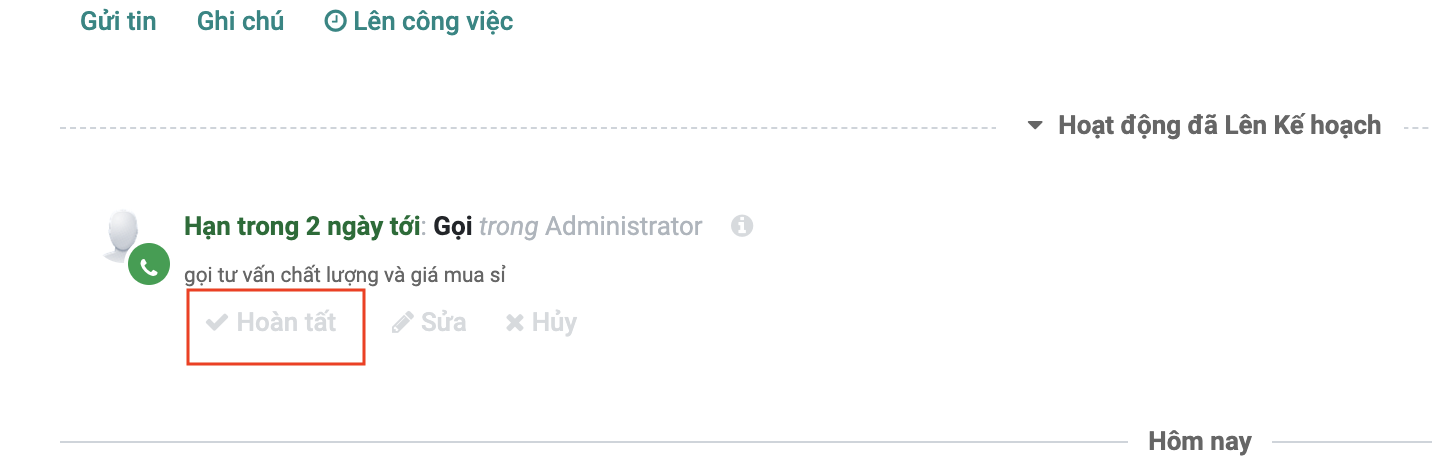The image size is (1432, 469).
Task: Click the pencil edit icon
Action: pyautogui.click(x=402, y=323)
